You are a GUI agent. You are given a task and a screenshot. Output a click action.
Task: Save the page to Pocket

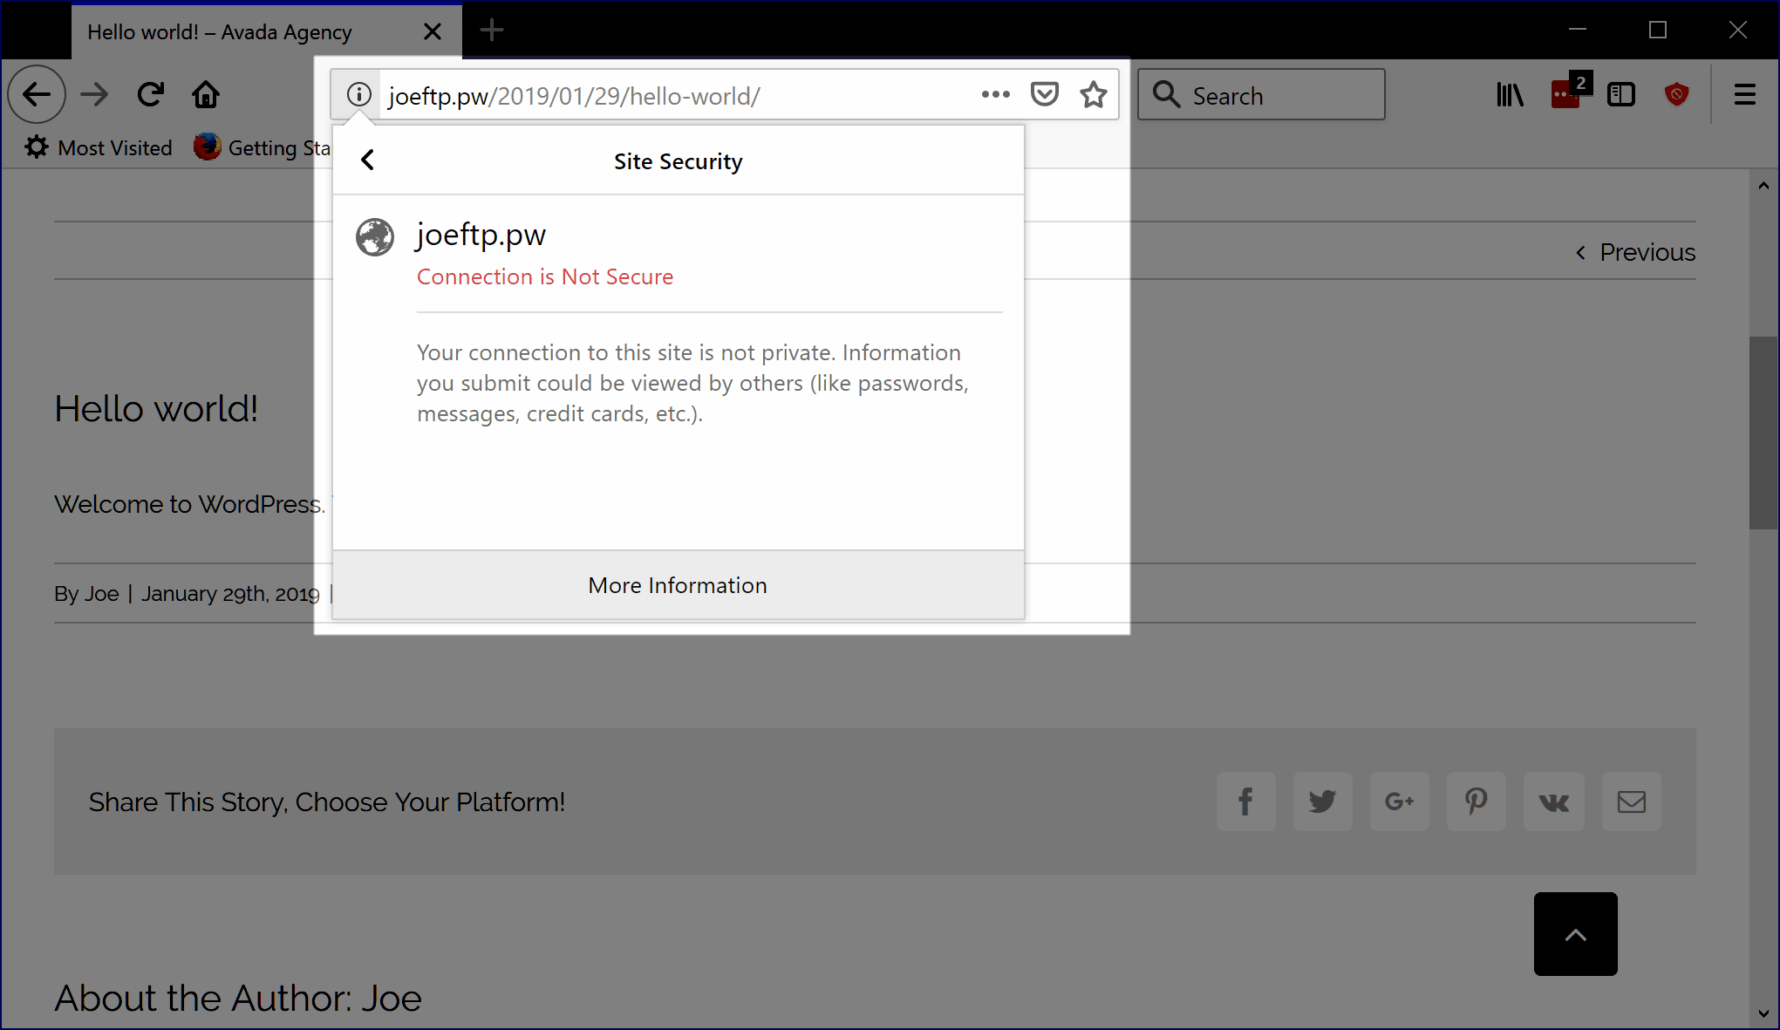click(1044, 93)
